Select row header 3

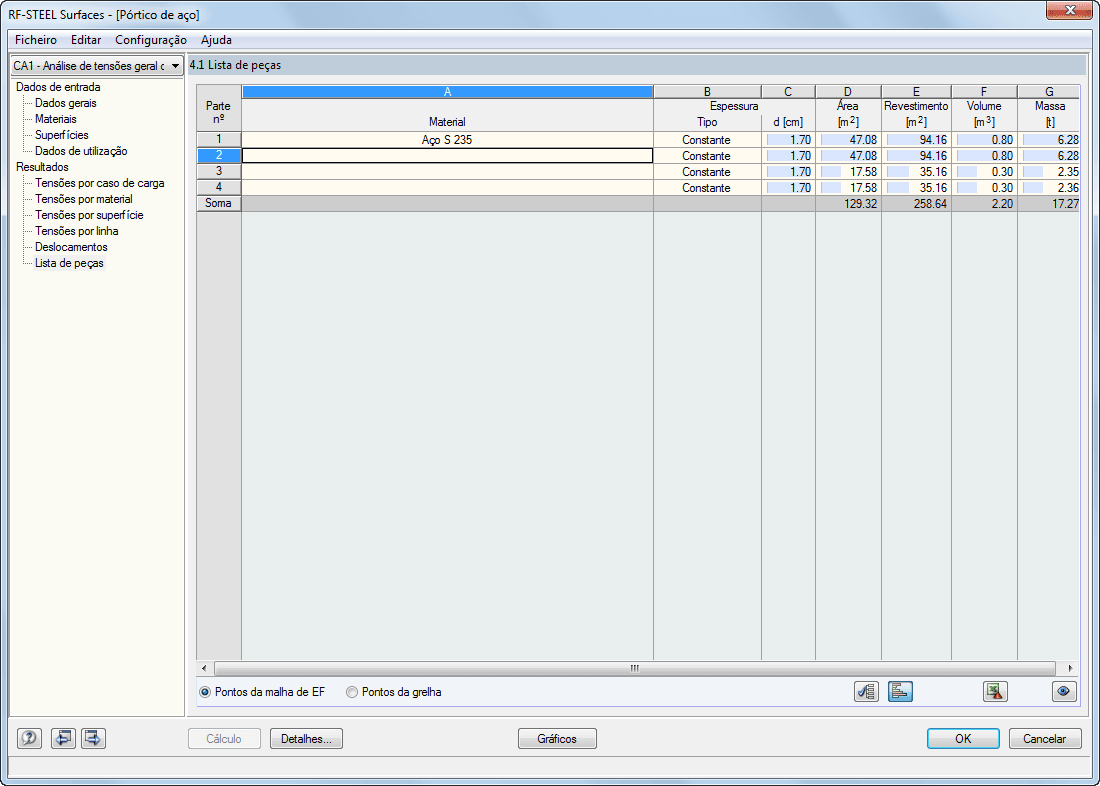click(x=219, y=171)
